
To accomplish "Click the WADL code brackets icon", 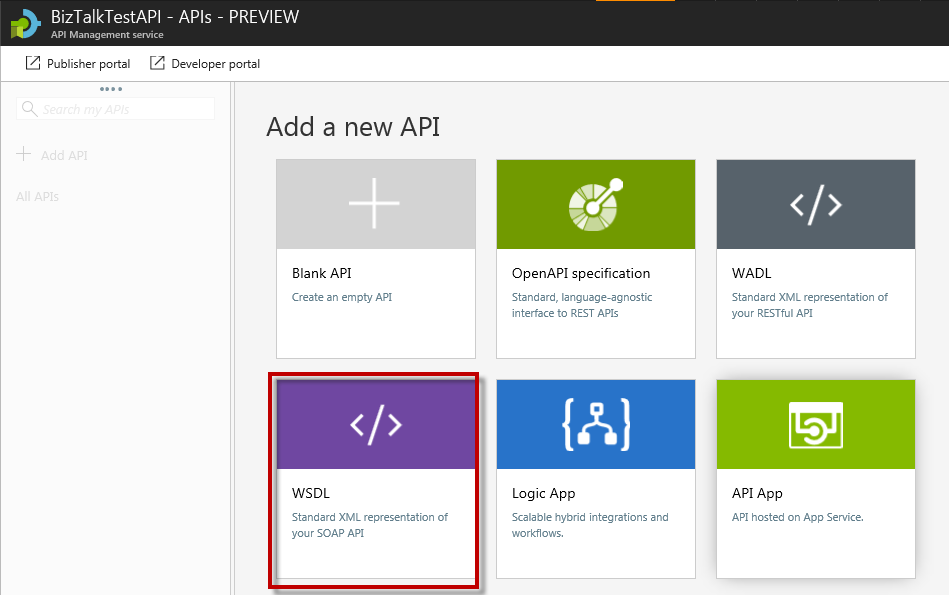I will click(815, 204).
